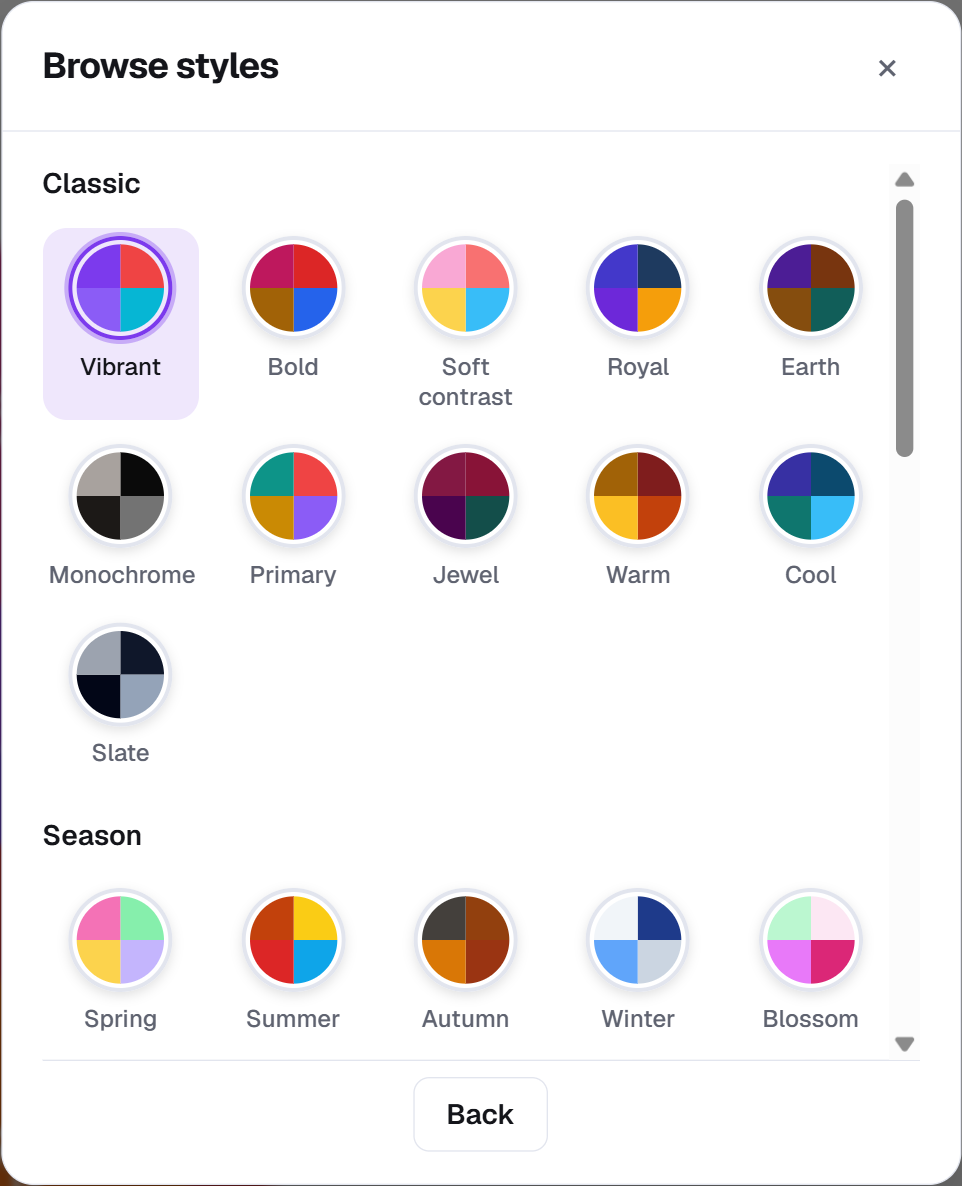Select the Royal palette circle
Viewport: 962px width, 1186px height.
638,288
